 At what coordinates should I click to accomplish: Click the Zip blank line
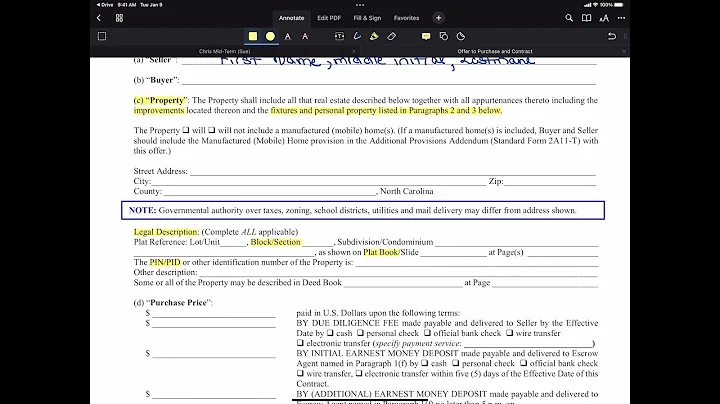pyautogui.click(x=550, y=182)
